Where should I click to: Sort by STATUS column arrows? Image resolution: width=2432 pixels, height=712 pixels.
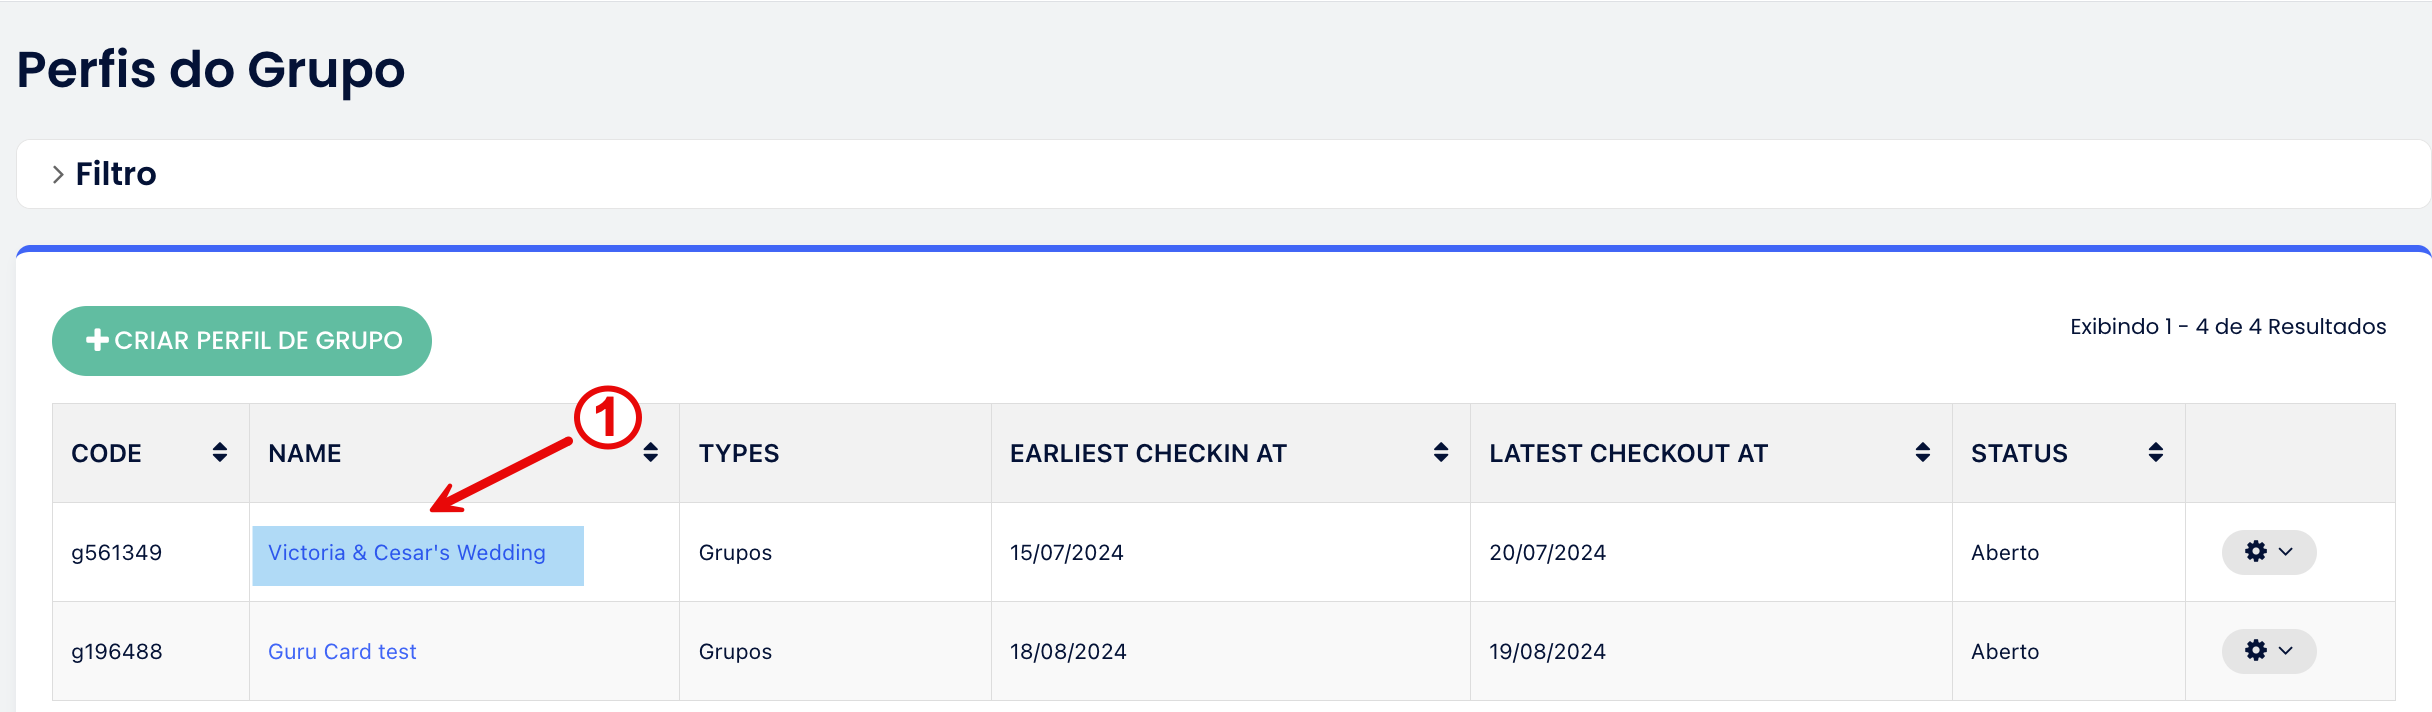(x=2156, y=453)
